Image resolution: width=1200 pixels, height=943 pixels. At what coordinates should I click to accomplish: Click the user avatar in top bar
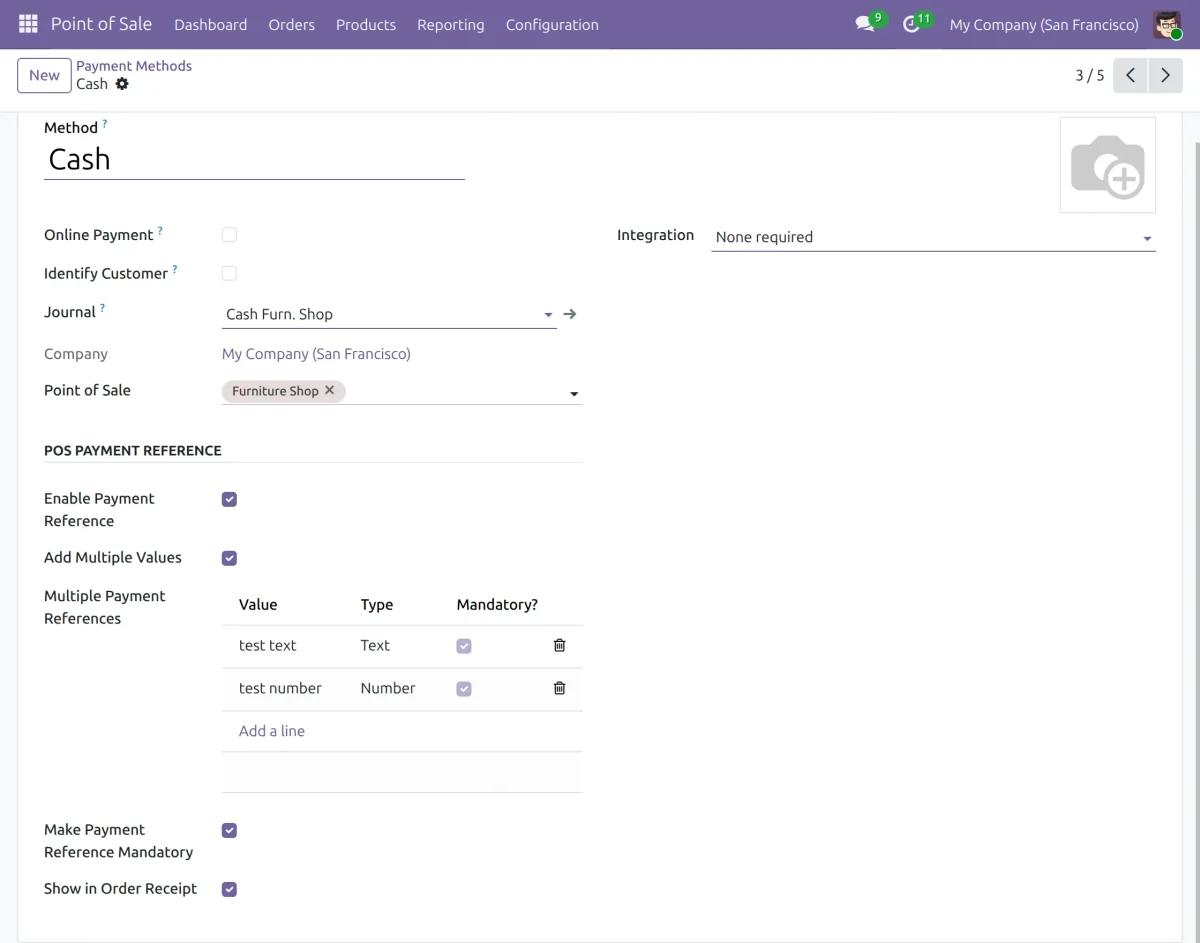[x=1167, y=24]
